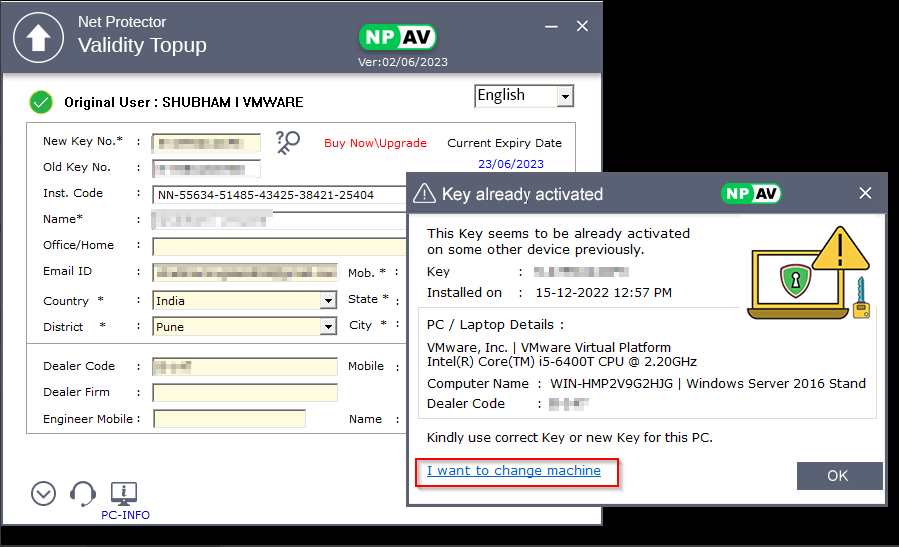This screenshot has width=899, height=547.
Task: Click the Dealer Firm input field
Action: pyautogui.click(x=245, y=393)
